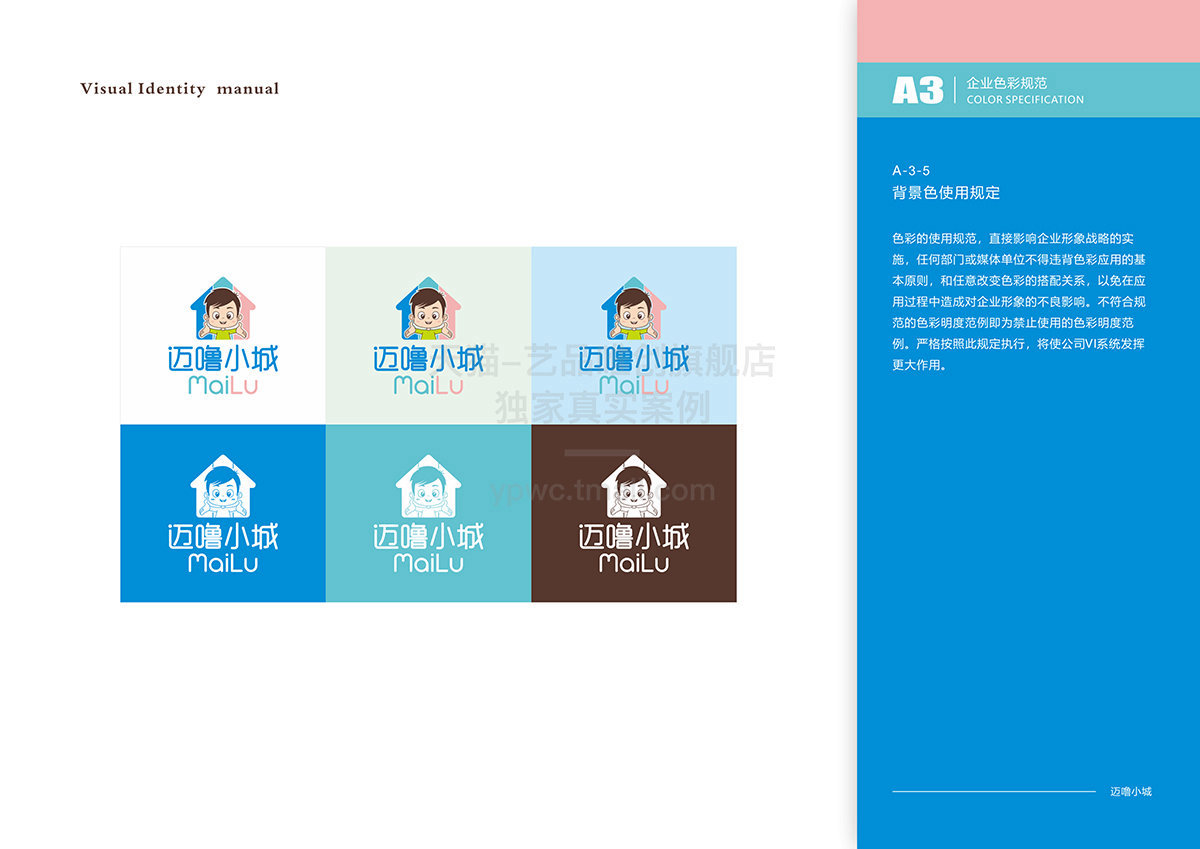The width and height of the screenshot is (1200, 849).
Task: Click the large A3 section badge
Action: coord(917,91)
